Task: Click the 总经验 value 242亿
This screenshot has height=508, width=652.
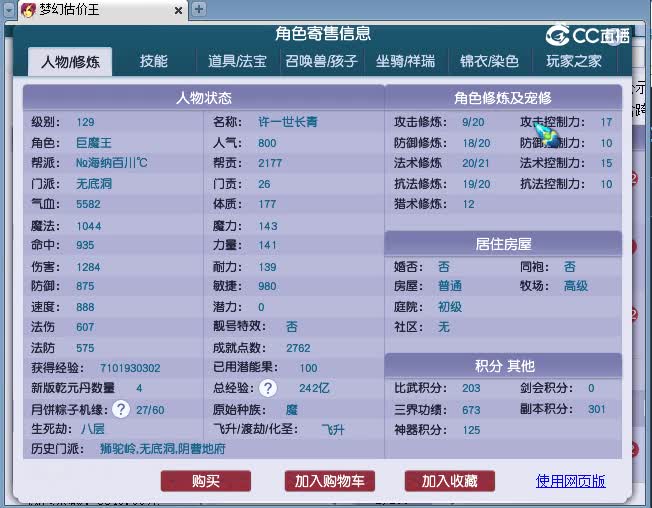Action: pyautogui.click(x=314, y=388)
